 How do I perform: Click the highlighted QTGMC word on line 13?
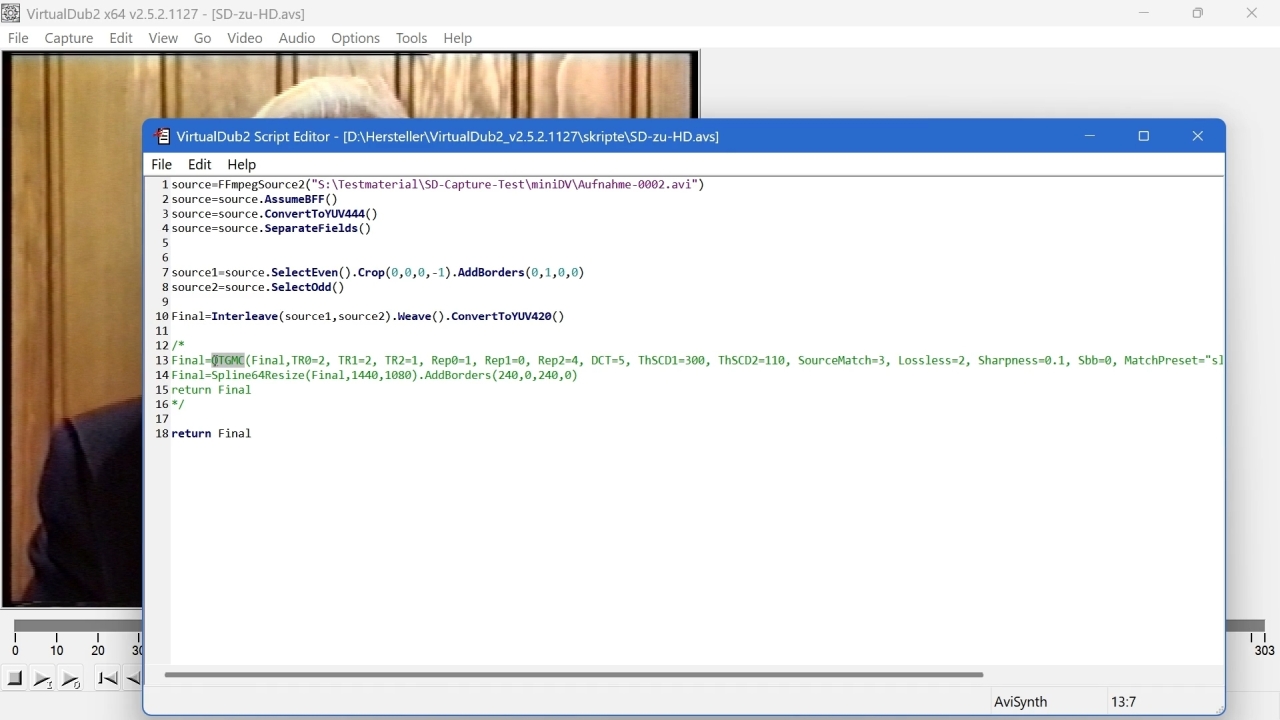(x=228, y=360)
